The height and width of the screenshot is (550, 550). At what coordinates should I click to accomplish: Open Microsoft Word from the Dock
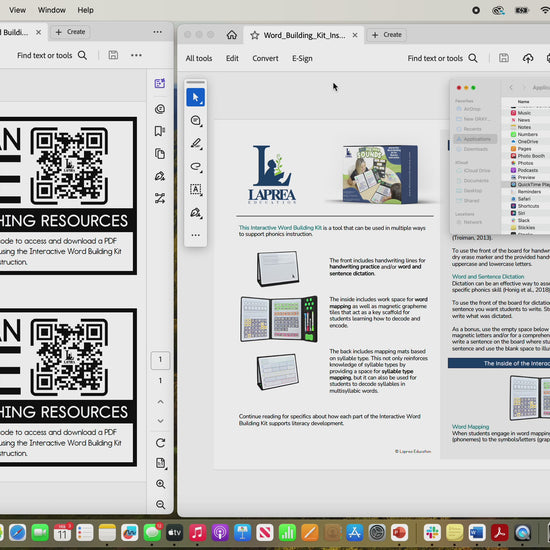(x=477, y=533)
